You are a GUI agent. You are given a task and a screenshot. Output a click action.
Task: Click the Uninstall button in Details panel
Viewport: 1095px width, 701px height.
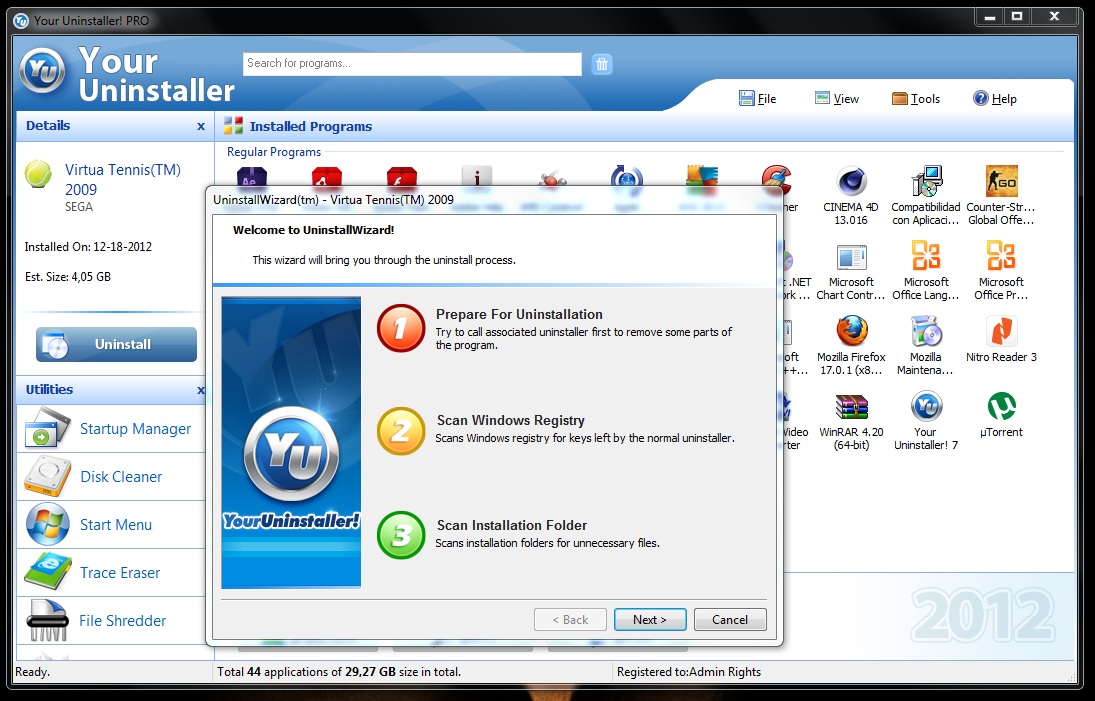click(x=116, y=344)
